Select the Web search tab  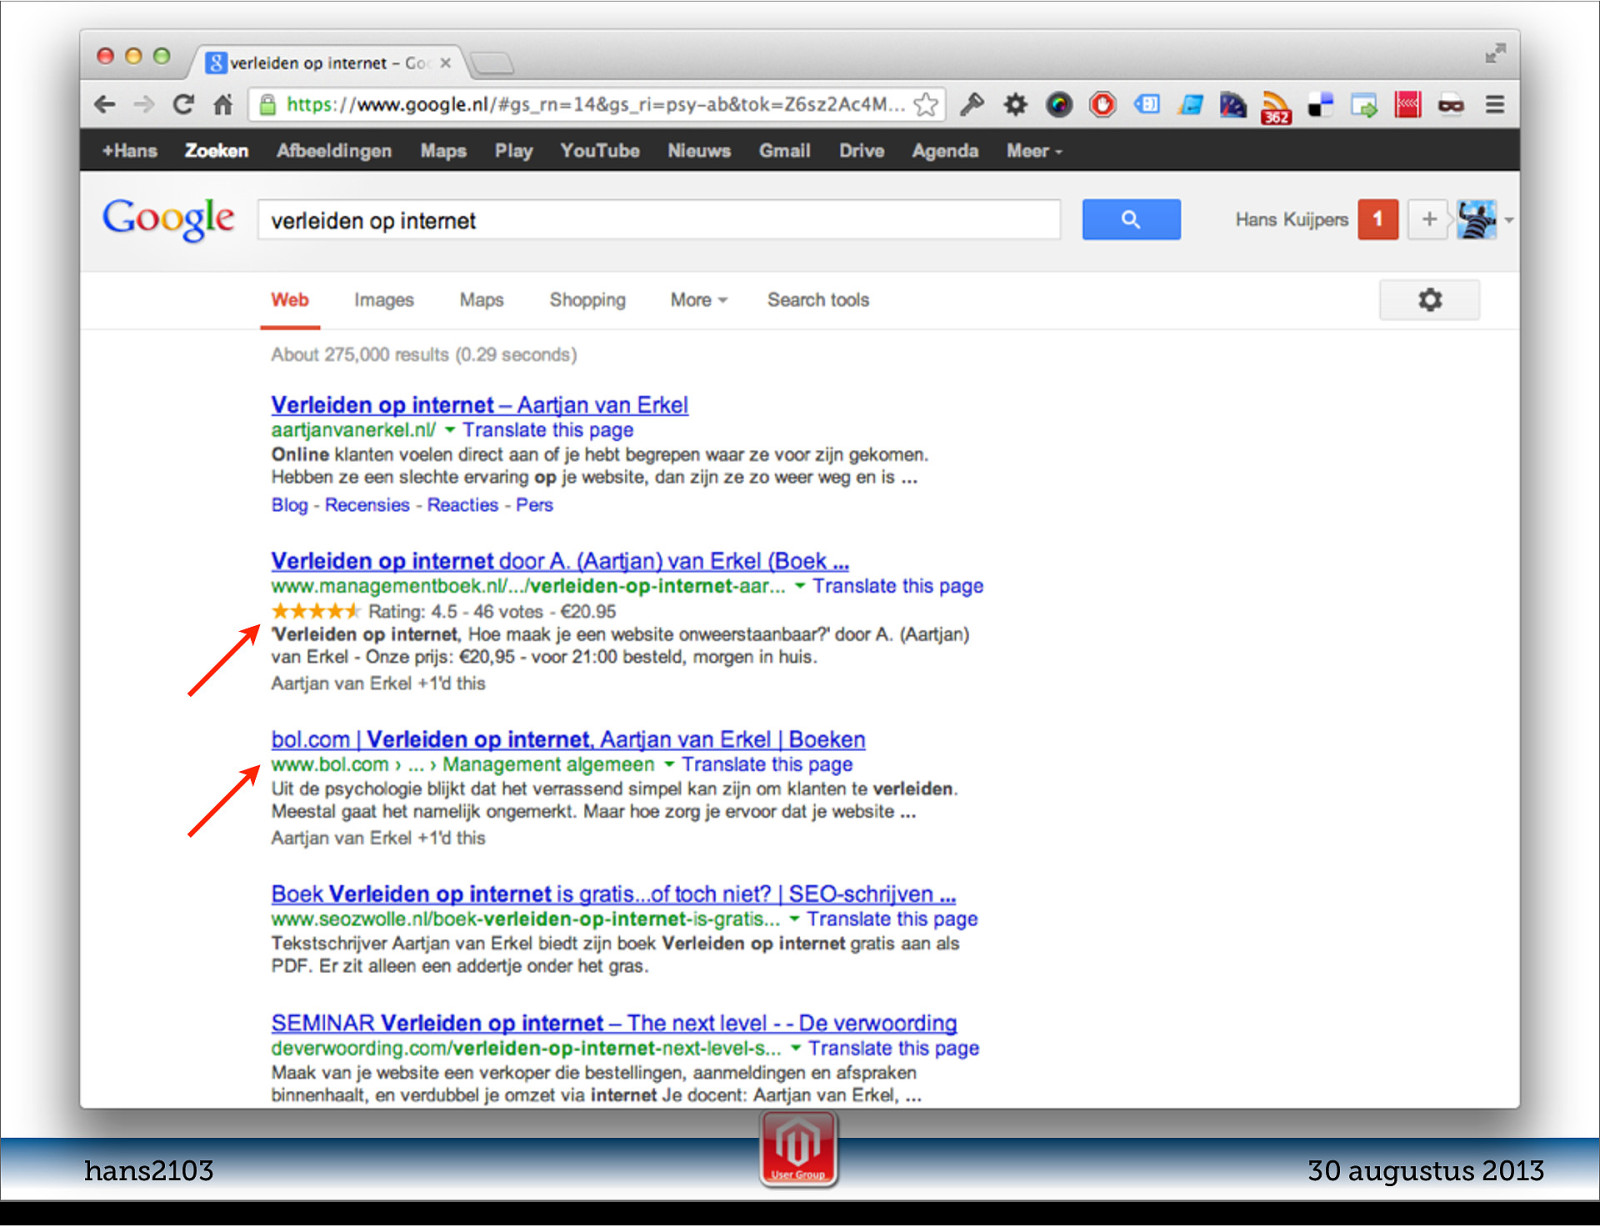point(290,300)
